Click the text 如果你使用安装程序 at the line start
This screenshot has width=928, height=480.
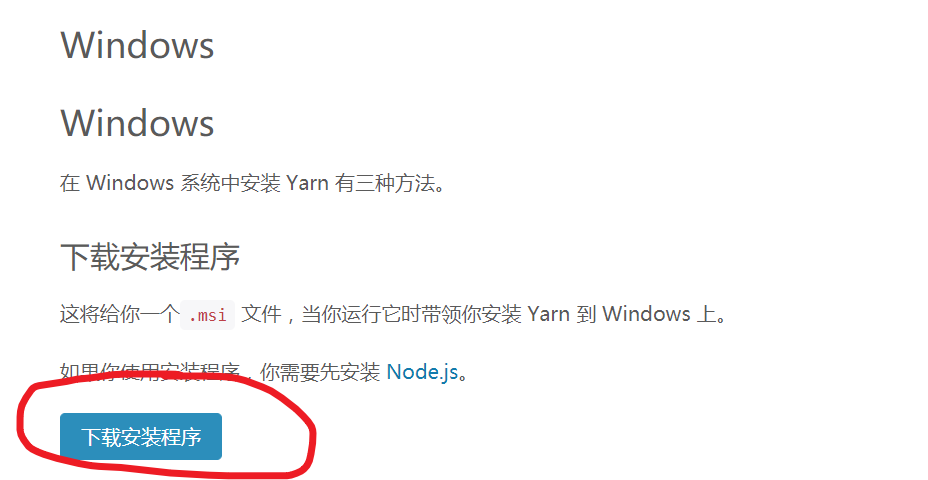click(x=150, y=372)
